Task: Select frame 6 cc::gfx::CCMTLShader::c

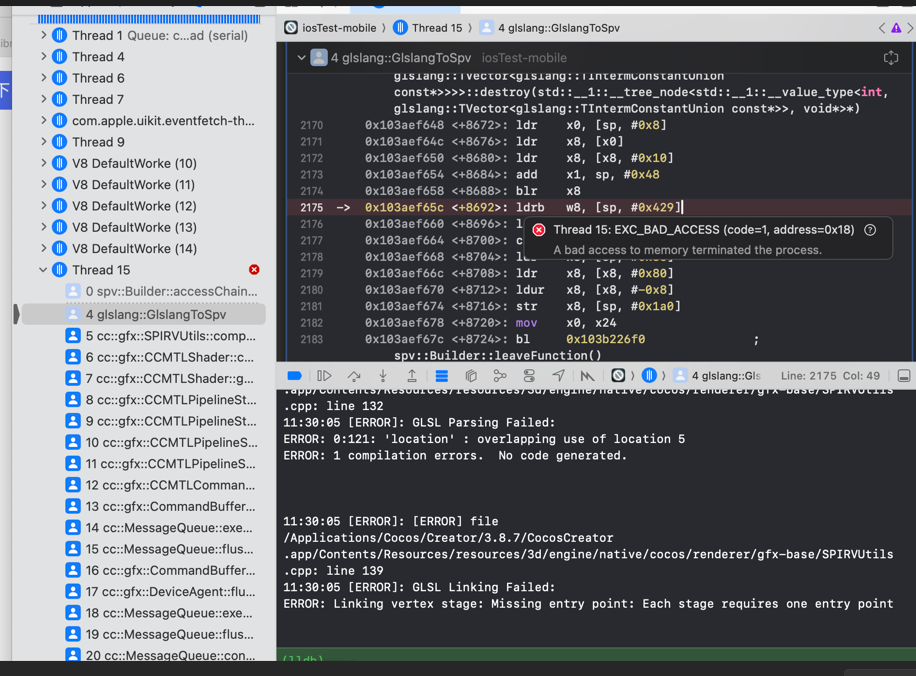Action: coord(159,357)
